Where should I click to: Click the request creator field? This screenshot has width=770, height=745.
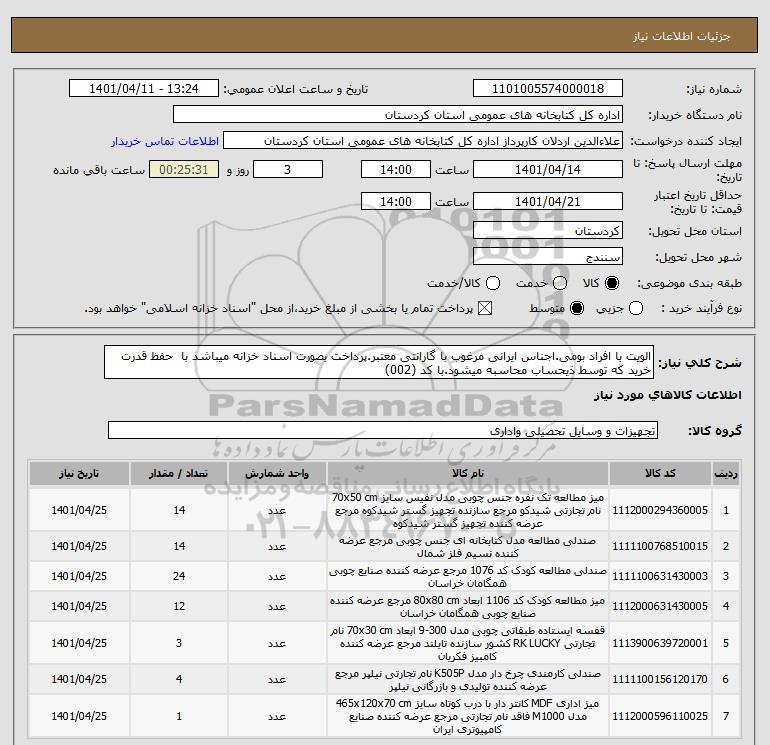(x=423, y=141)
